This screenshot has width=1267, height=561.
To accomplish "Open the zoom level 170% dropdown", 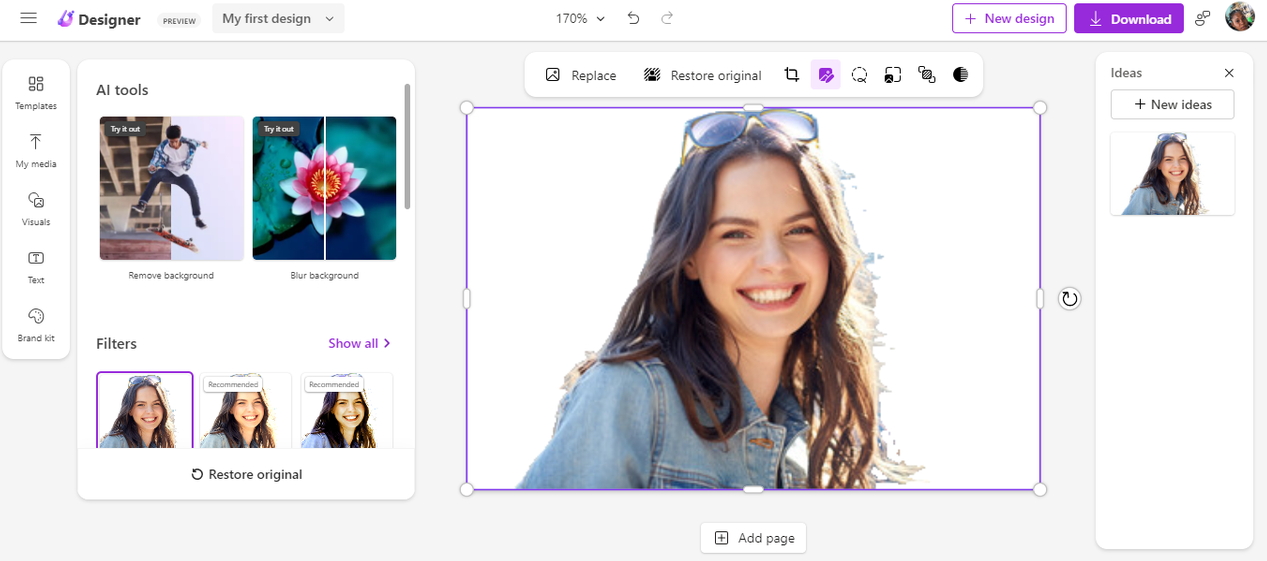I will pos(581,18).
